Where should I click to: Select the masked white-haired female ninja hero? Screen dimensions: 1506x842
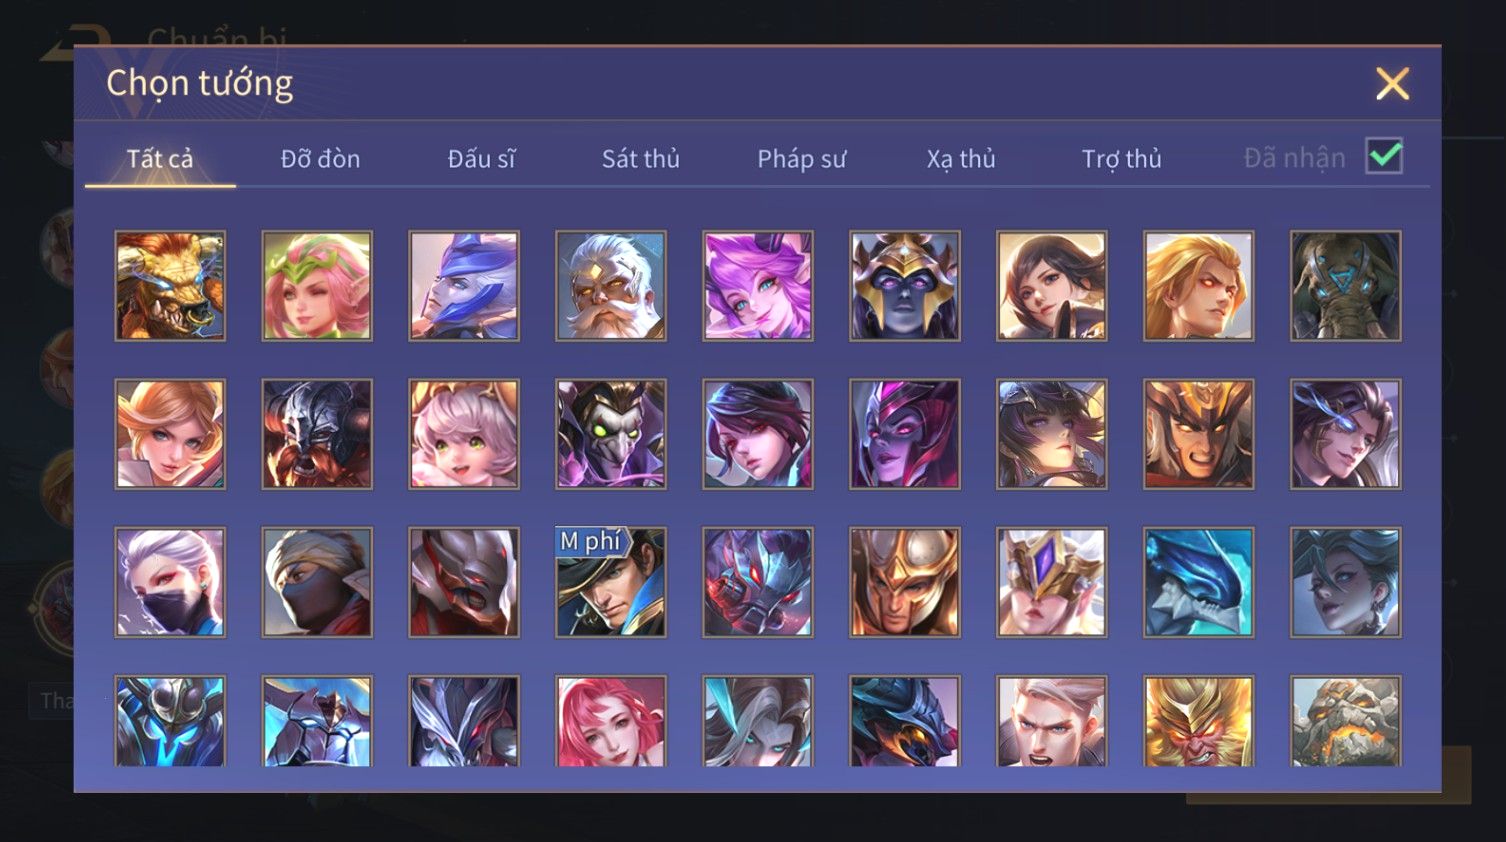170,582
